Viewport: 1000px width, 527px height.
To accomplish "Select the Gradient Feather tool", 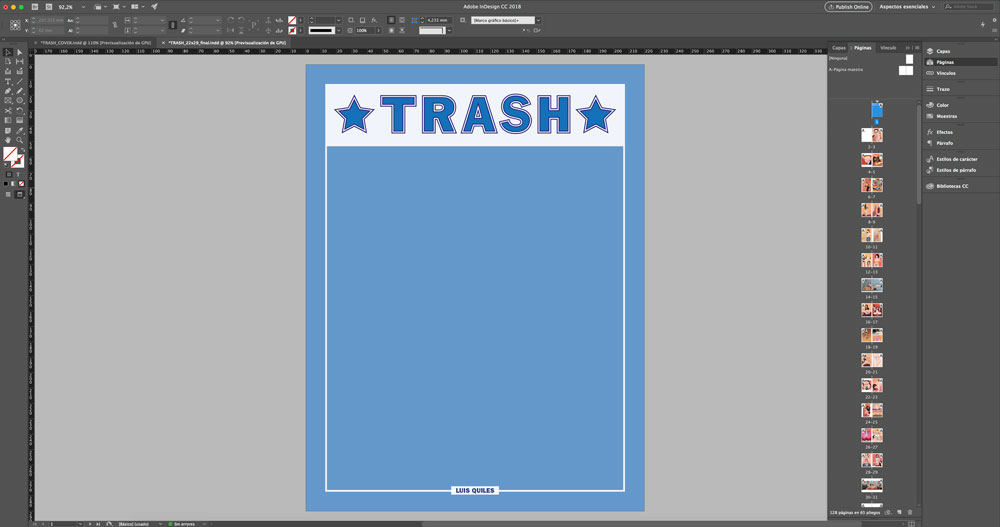I will [20, 120].
